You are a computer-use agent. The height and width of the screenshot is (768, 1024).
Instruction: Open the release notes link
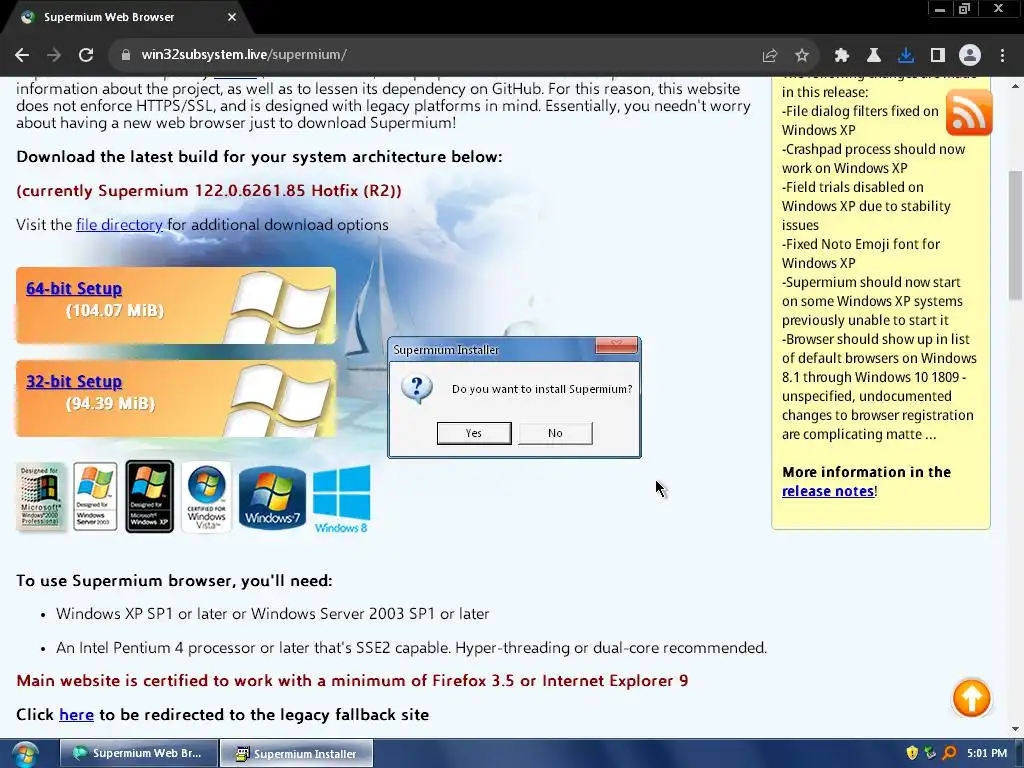click(827, 491)
